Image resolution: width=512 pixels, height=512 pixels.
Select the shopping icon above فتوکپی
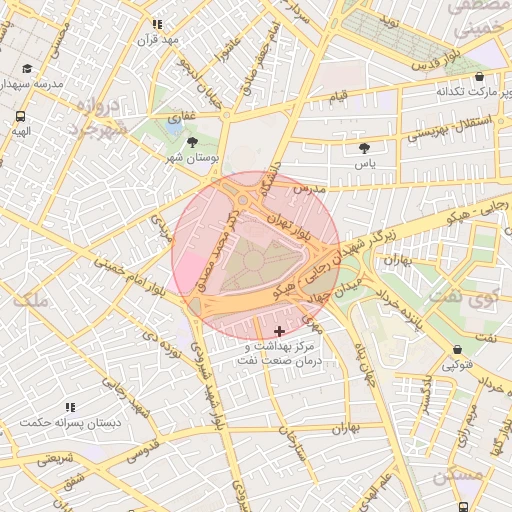click(x=457, y=349)
